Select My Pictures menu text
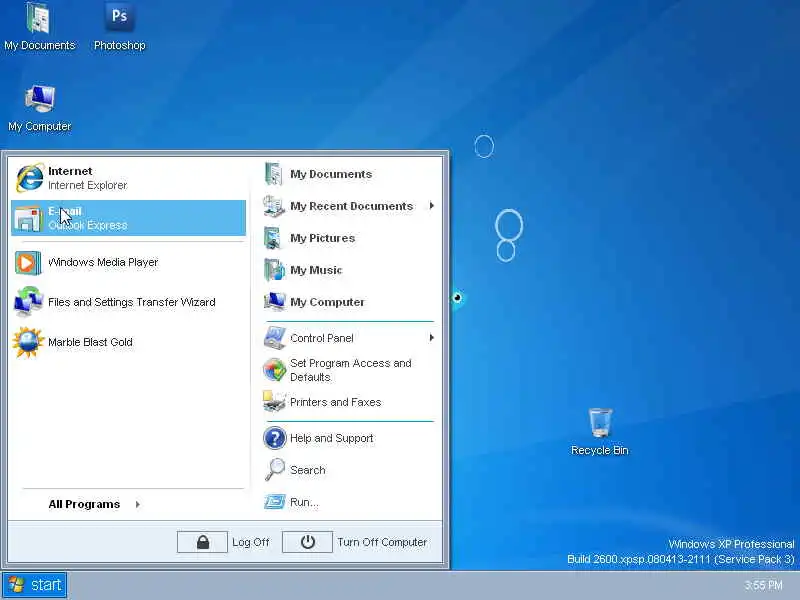The image size is (800, 600). [322, 238]
